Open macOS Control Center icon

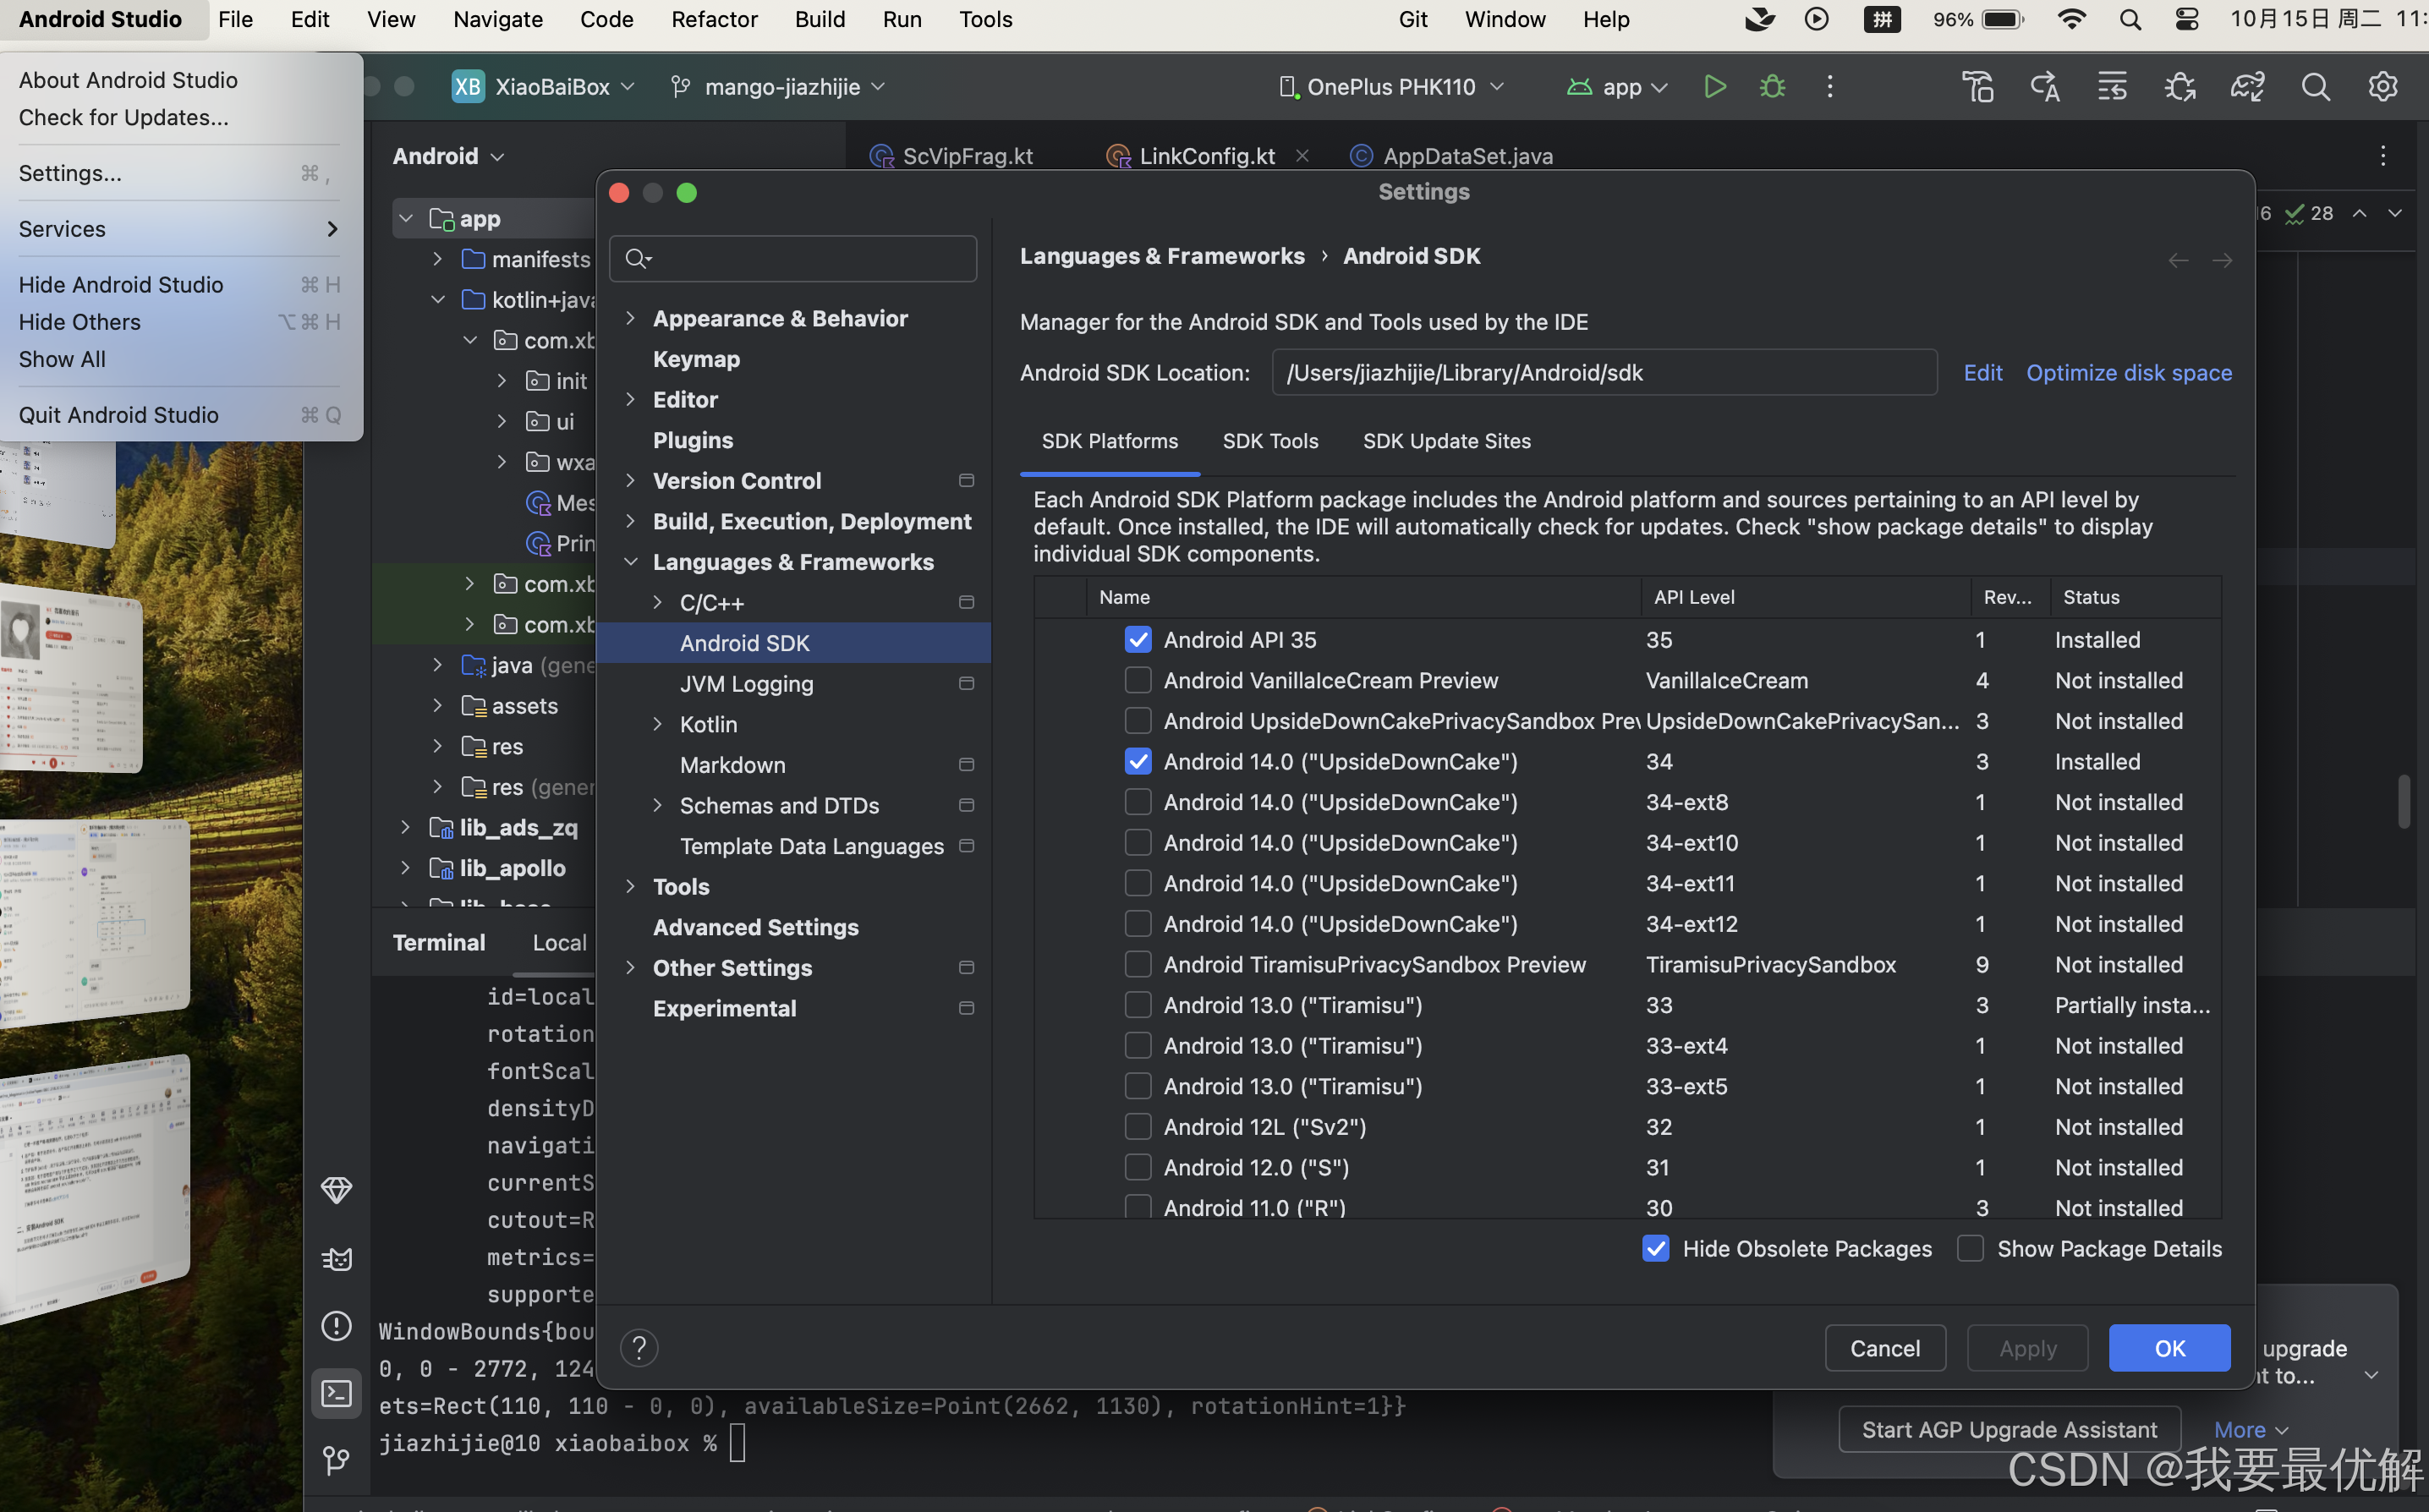tap(2186, 19)
